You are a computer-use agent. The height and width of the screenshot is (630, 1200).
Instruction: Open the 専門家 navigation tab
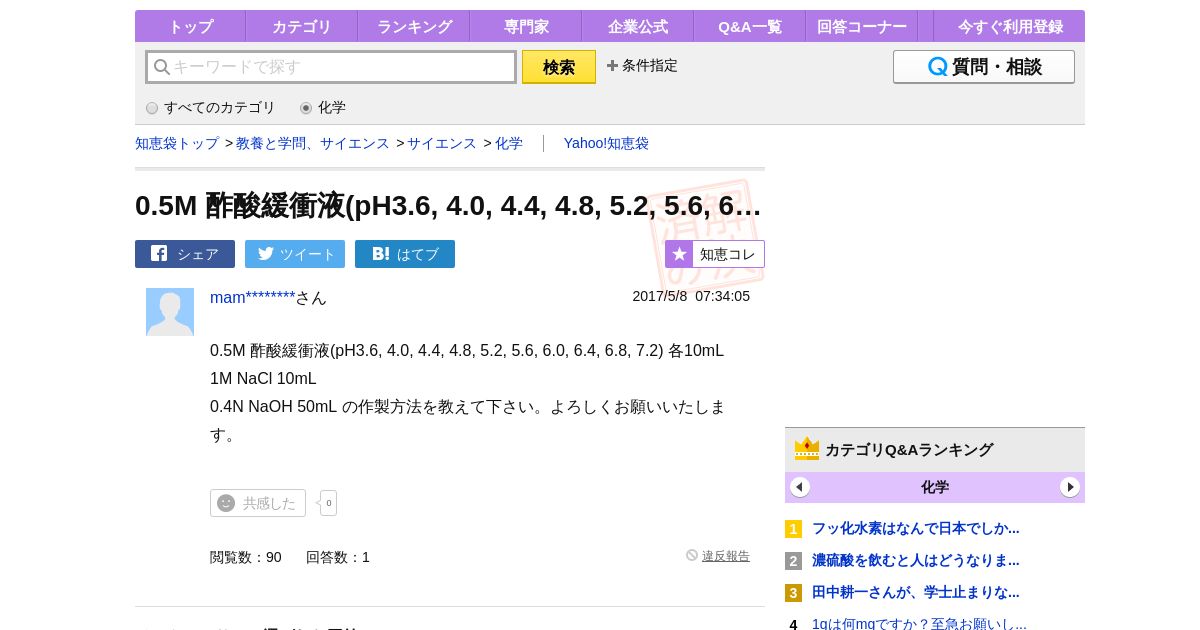point(526,26)
